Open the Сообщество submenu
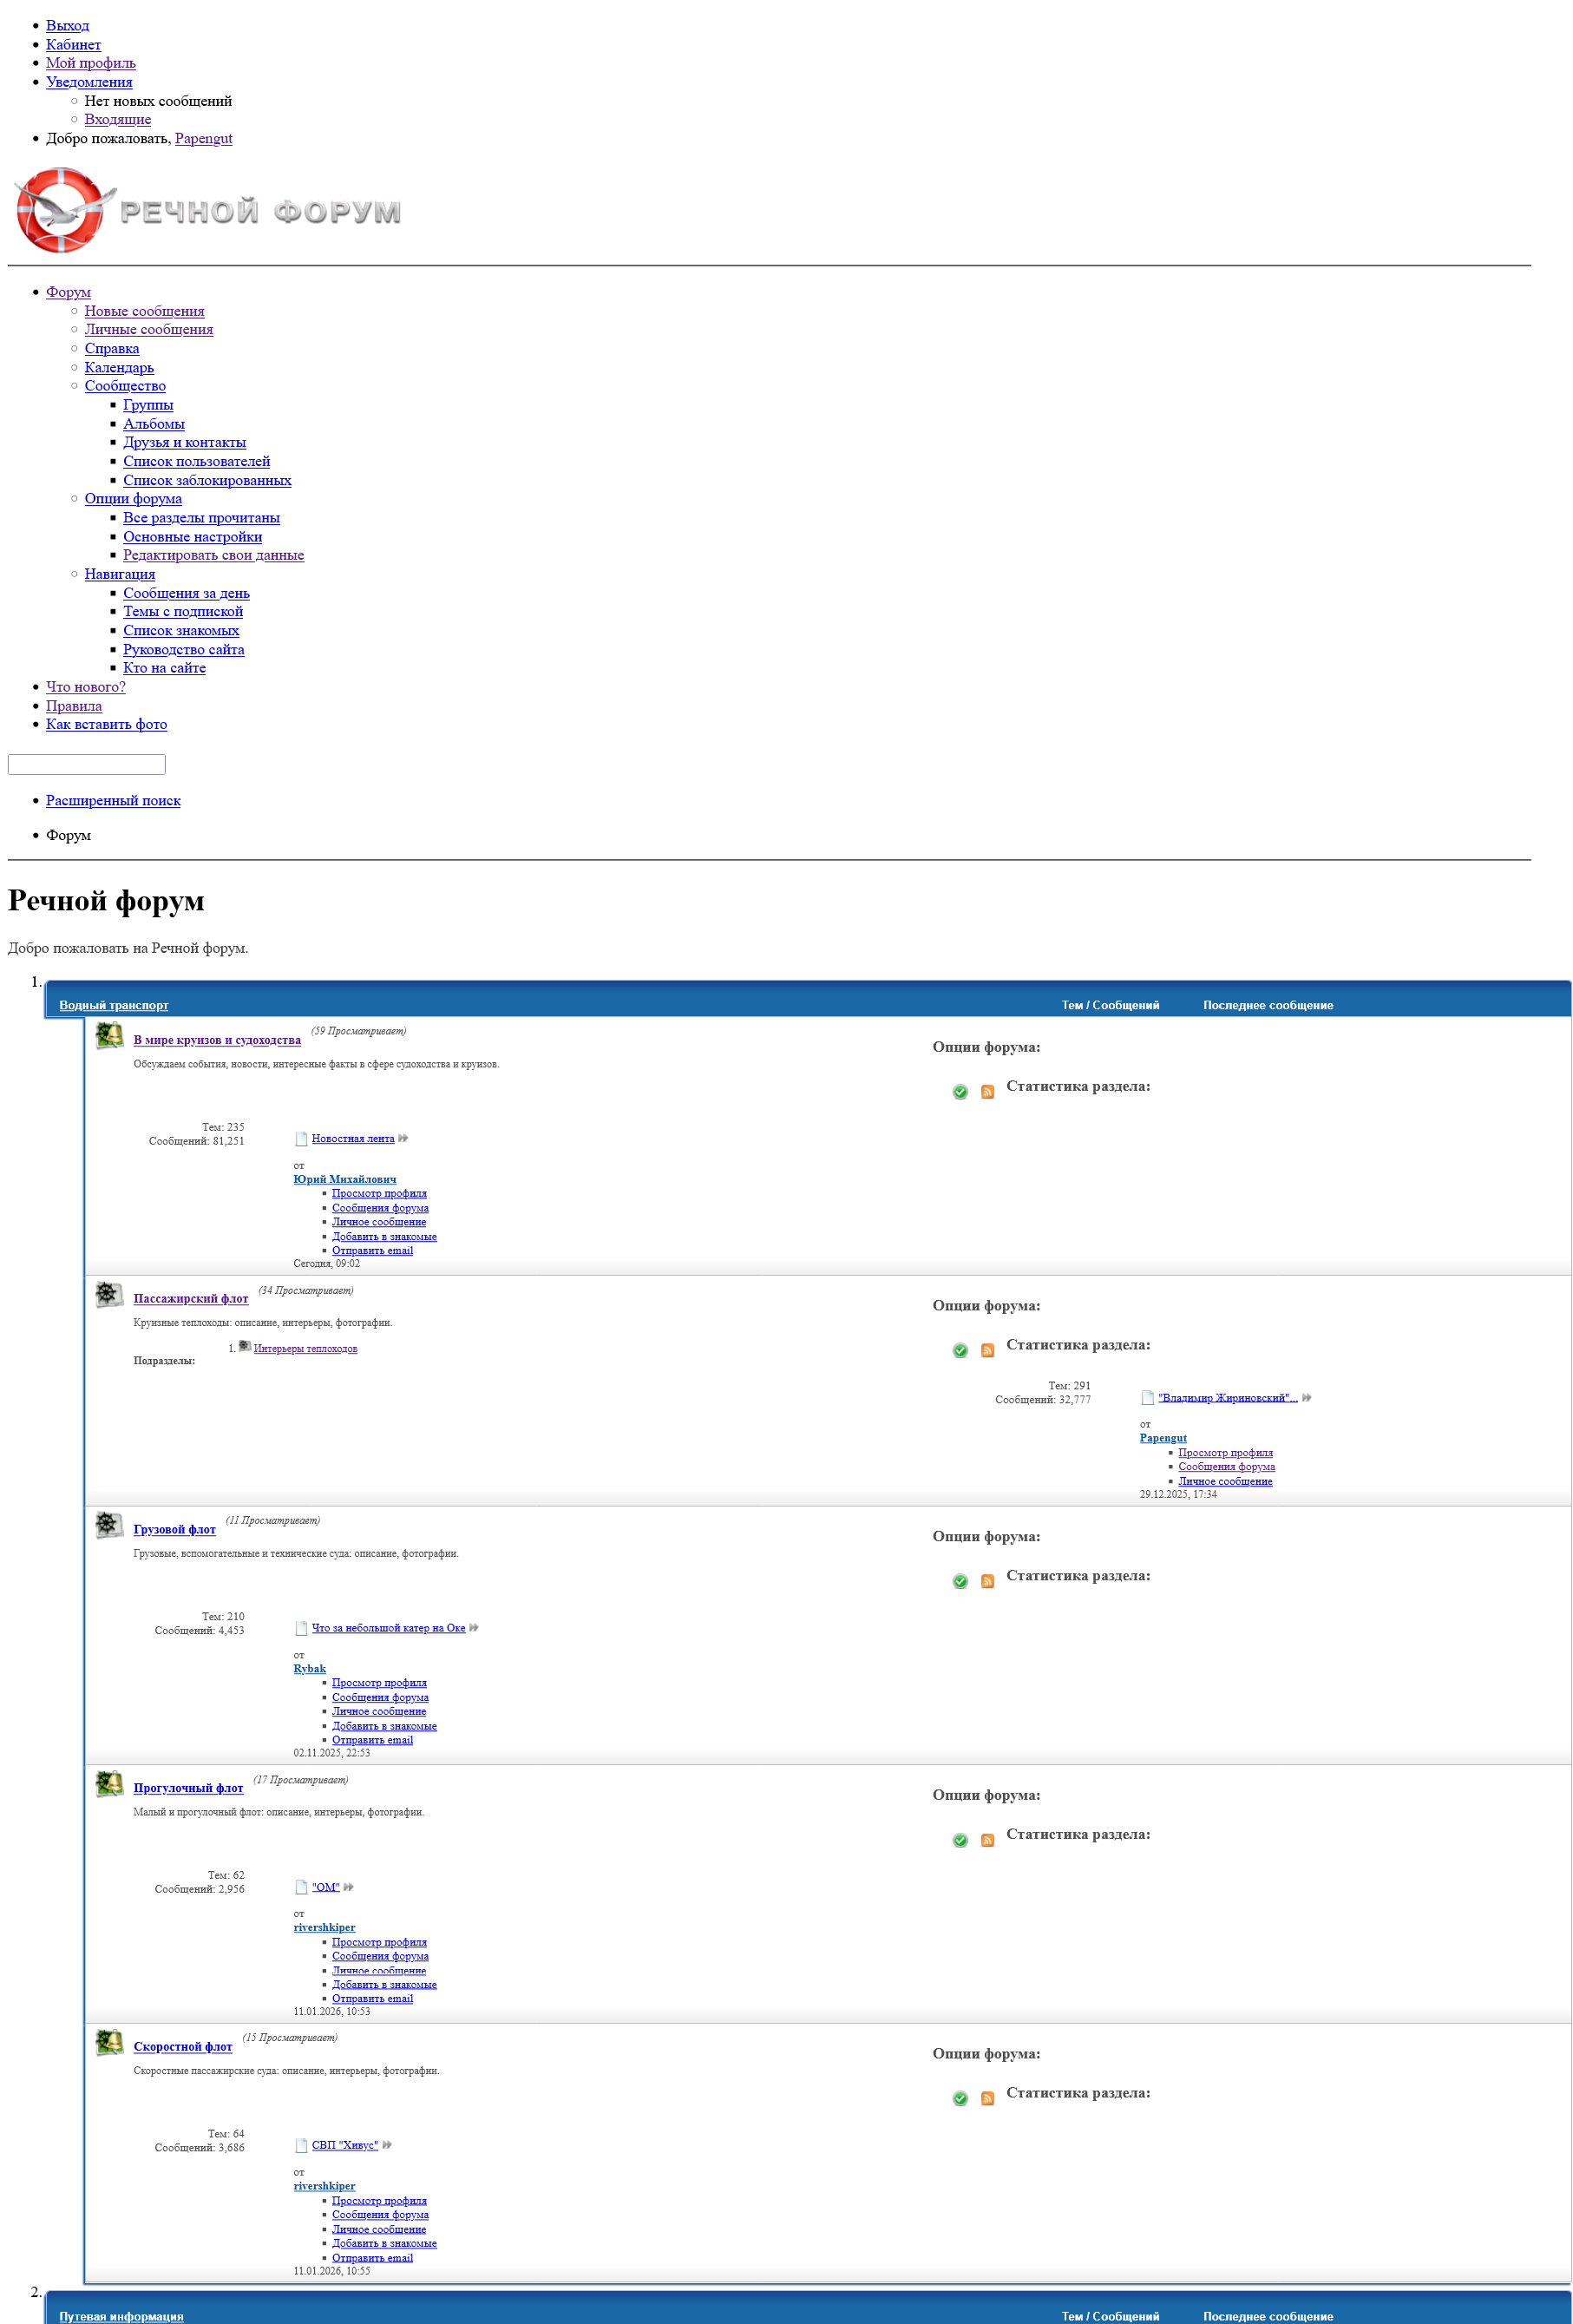 125,386
